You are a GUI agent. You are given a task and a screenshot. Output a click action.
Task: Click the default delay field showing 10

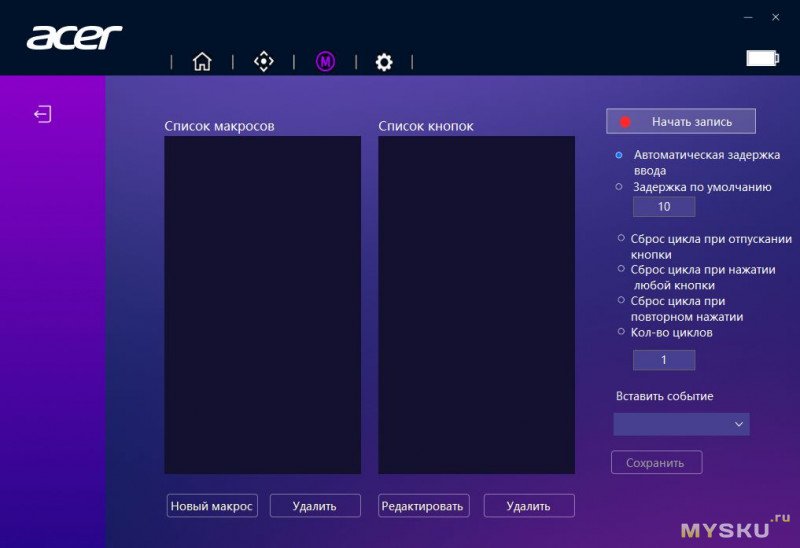tap(664, 207)
